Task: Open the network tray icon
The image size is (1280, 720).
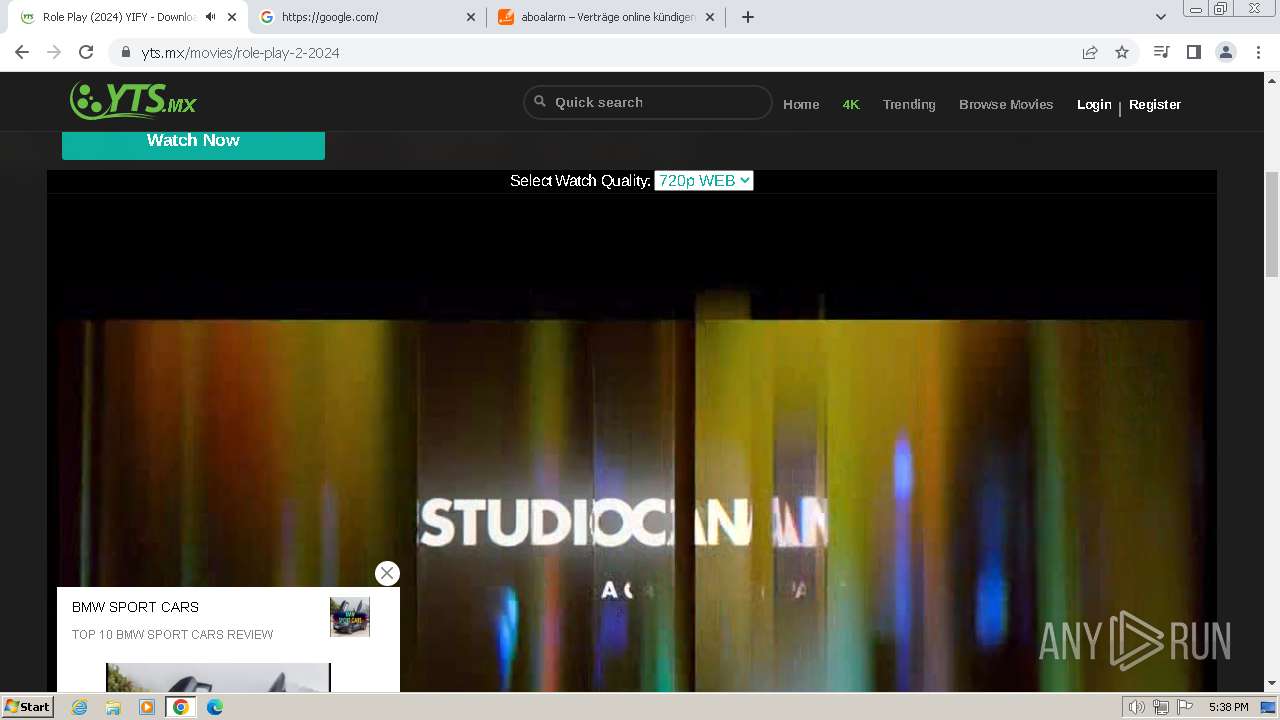Action: [x=1161, y=707]
